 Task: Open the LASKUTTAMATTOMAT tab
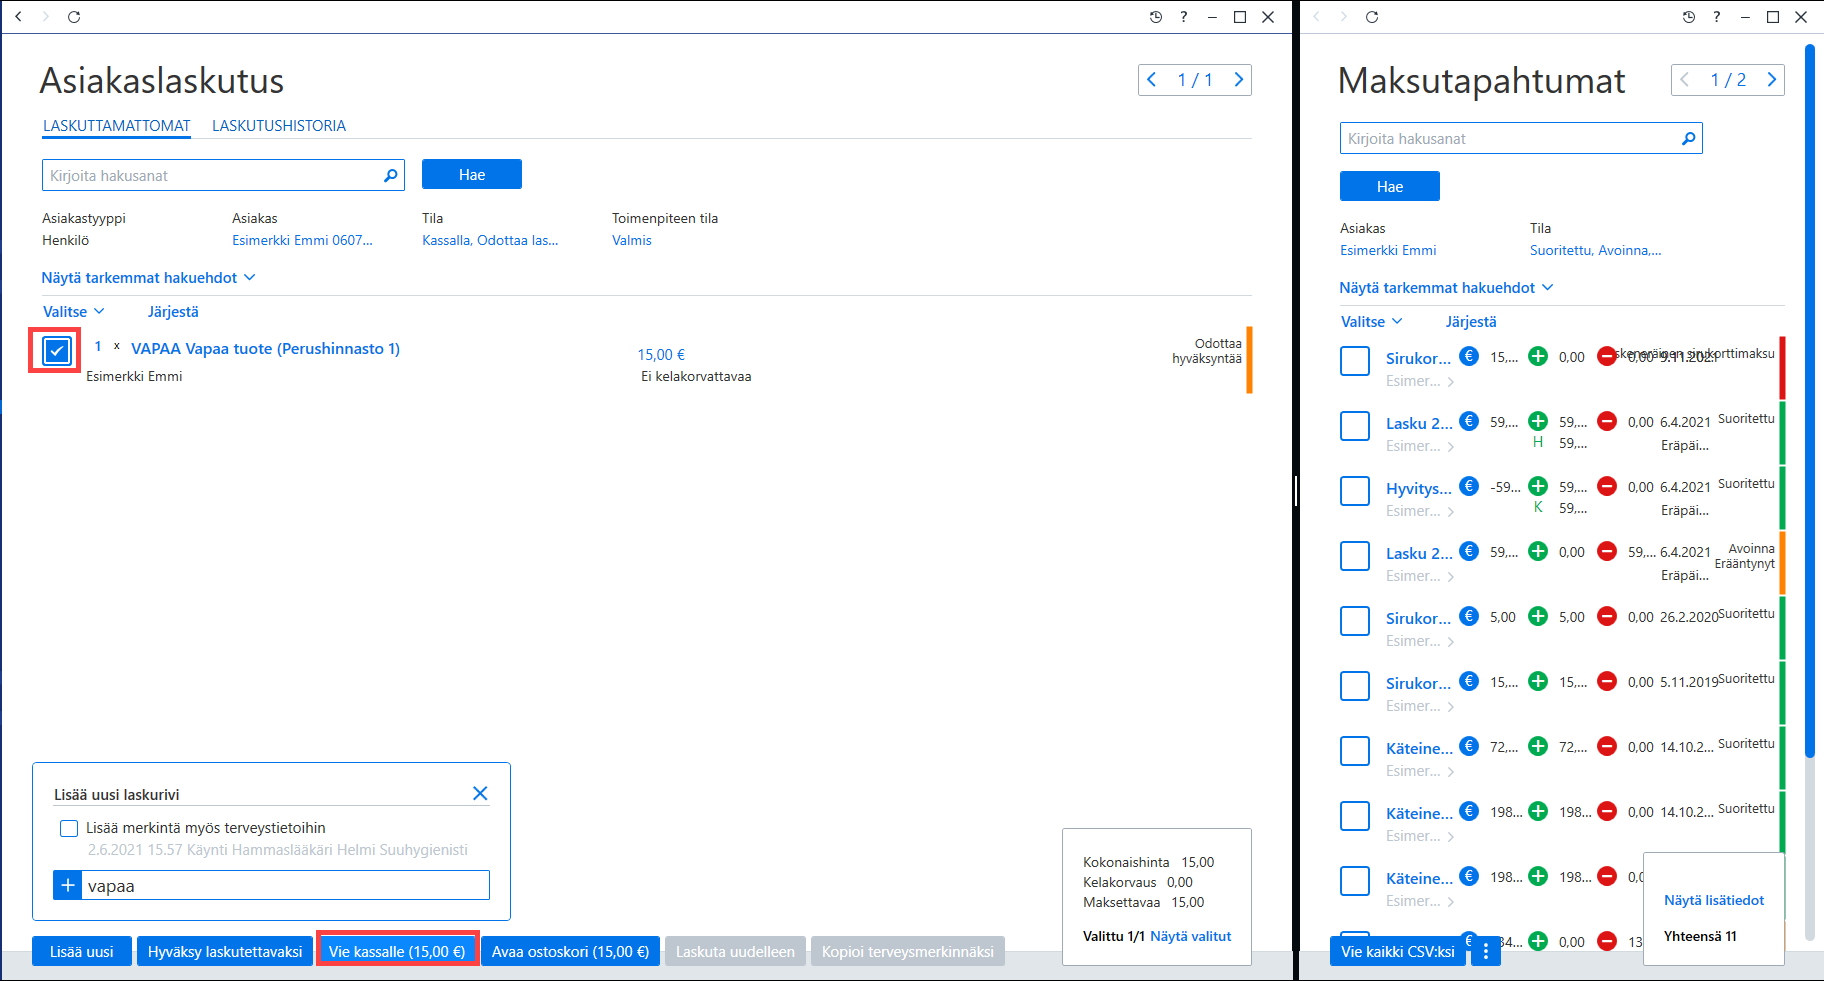point(117,126)
